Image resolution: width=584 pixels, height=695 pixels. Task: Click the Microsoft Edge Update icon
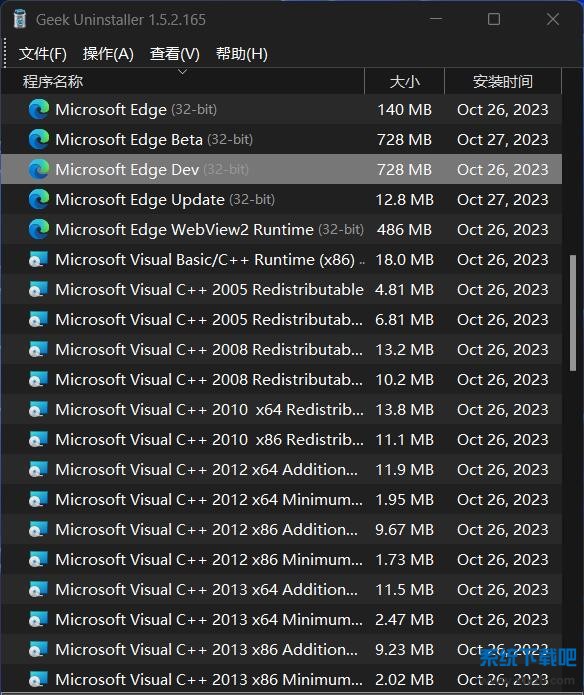point(39,199)
